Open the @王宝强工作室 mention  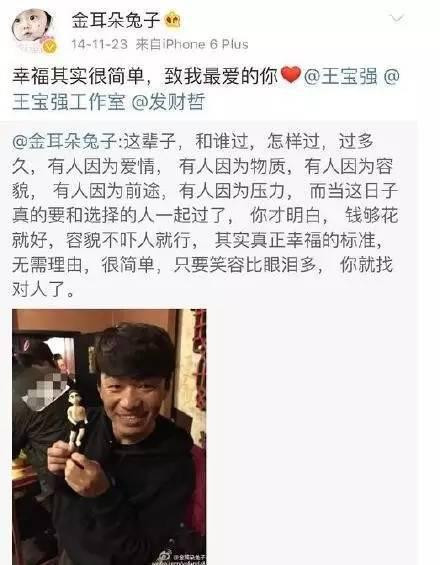coord(69,102)
